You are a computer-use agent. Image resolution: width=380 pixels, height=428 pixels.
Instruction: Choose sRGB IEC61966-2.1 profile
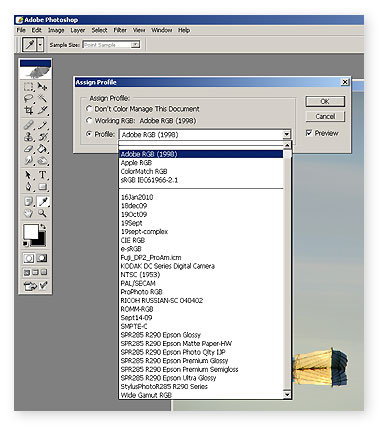click(201, 180)
